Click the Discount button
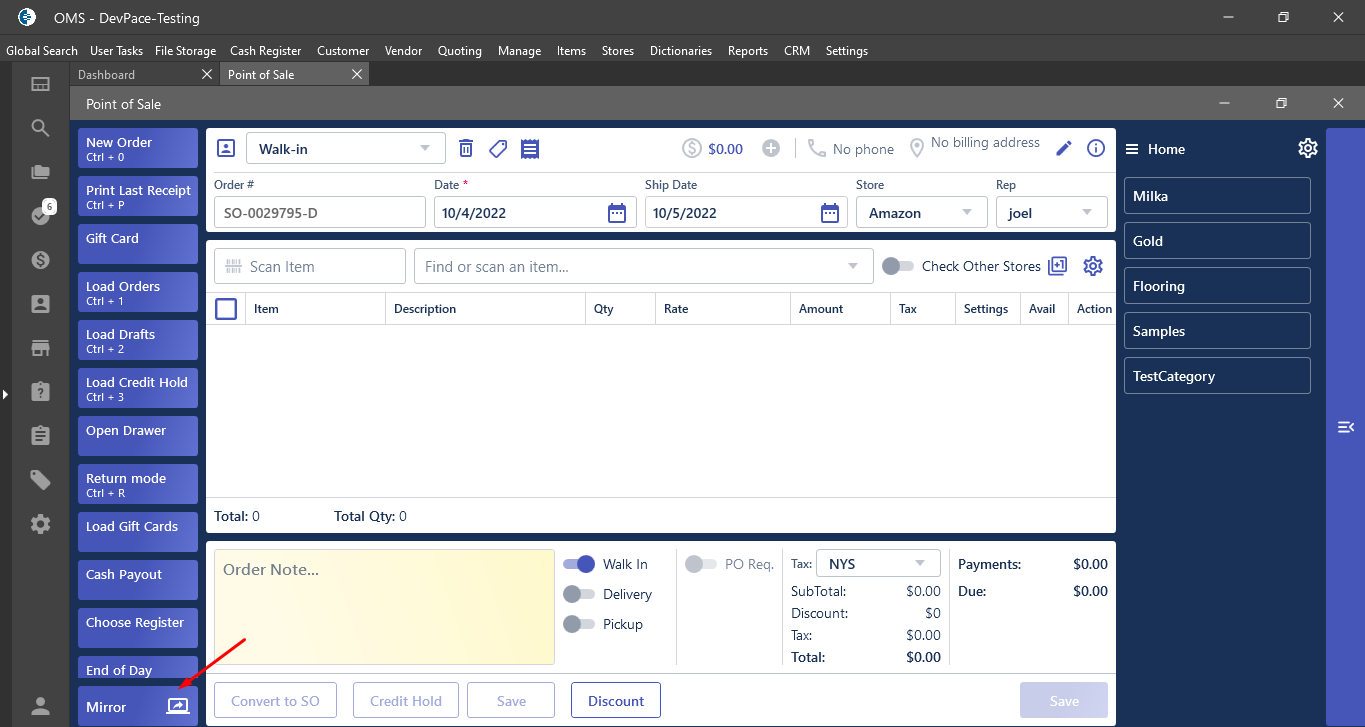 point(615,701)
